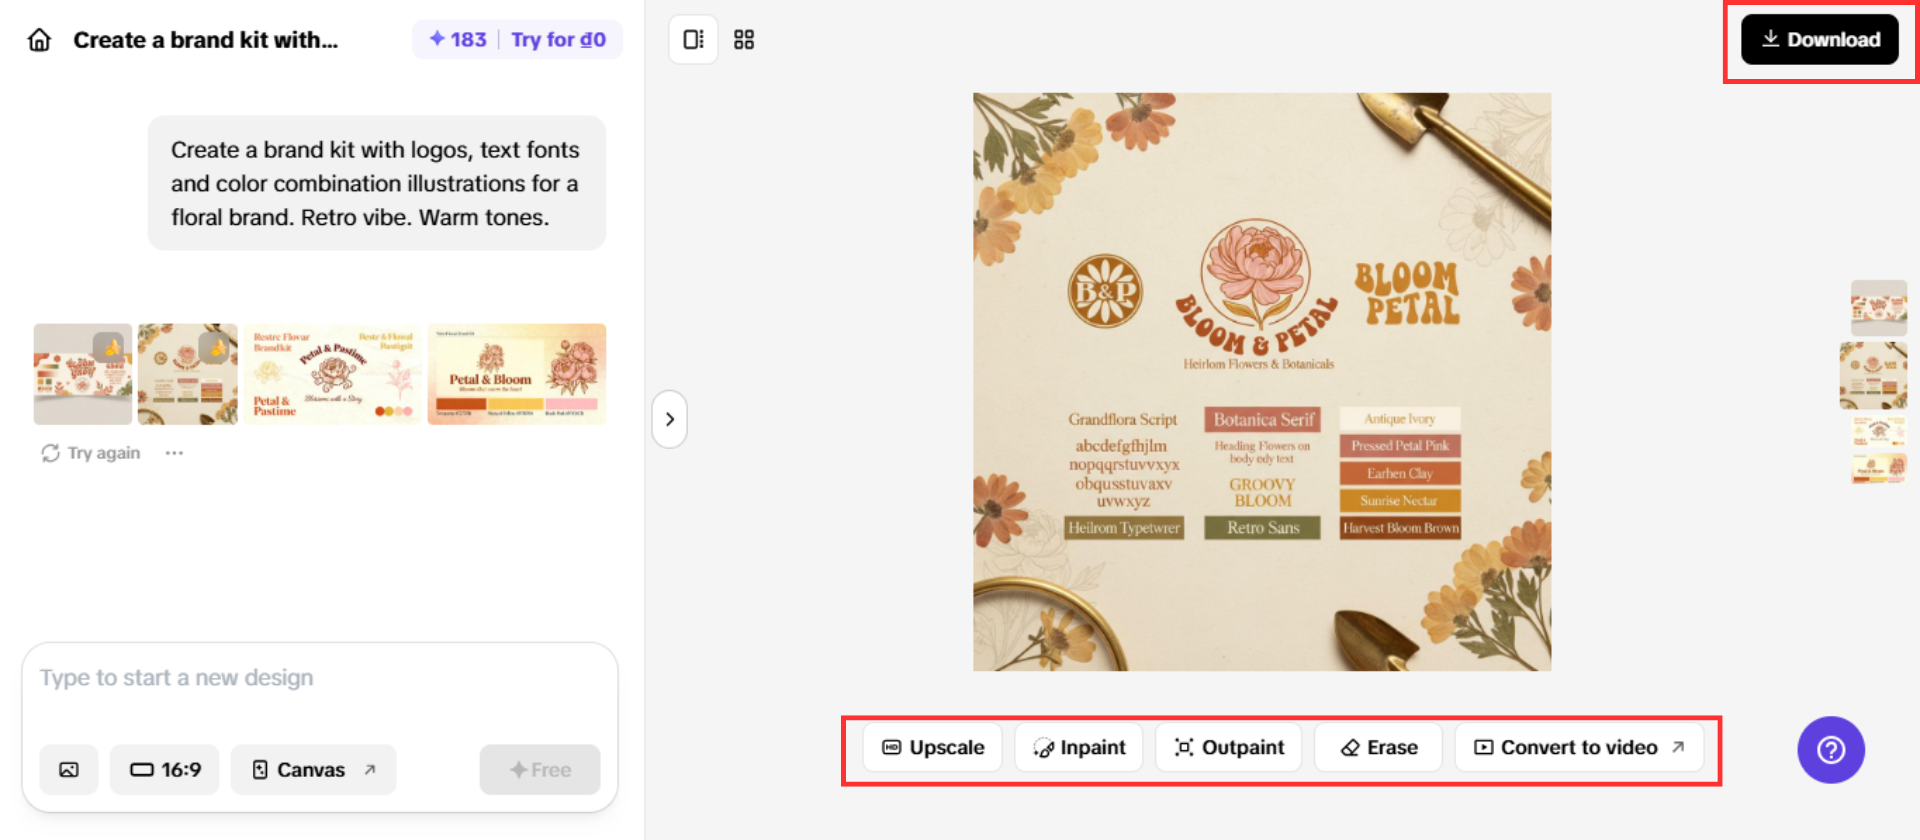Open the help question mark button
This screenshot has height=840, width=1920.
point(1830,750)
